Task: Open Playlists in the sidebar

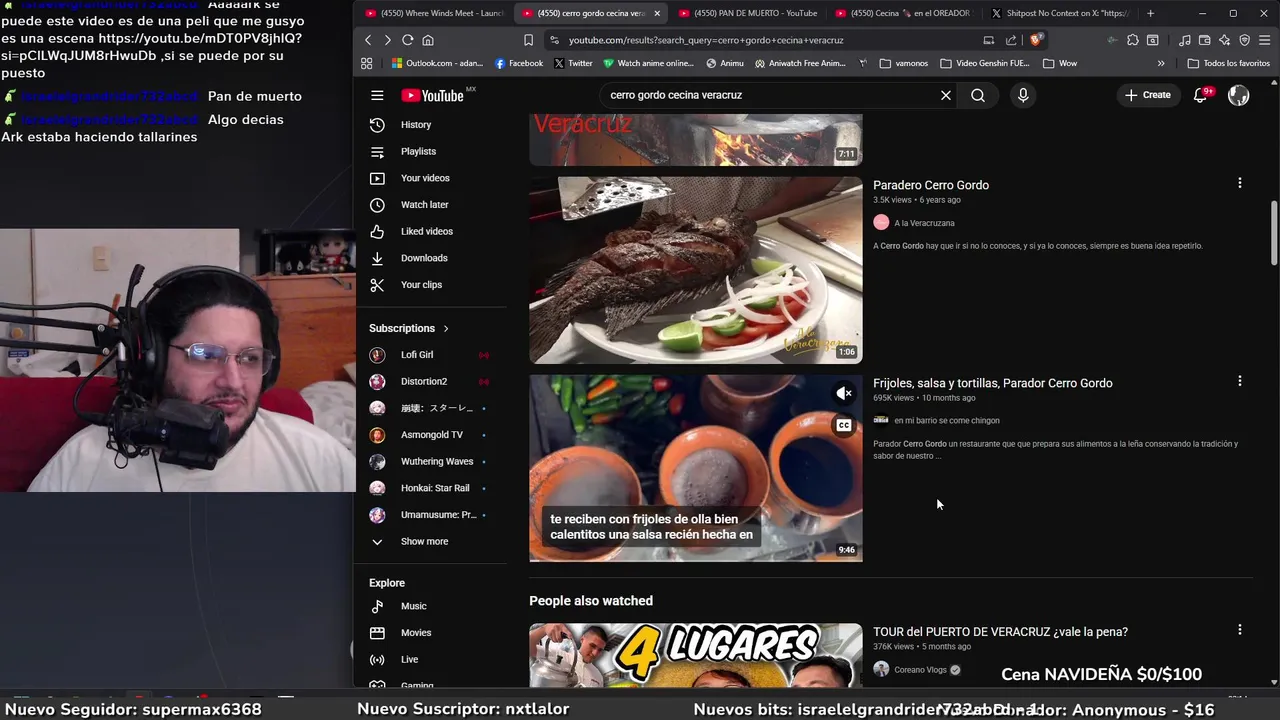Action: pos(418,151)
